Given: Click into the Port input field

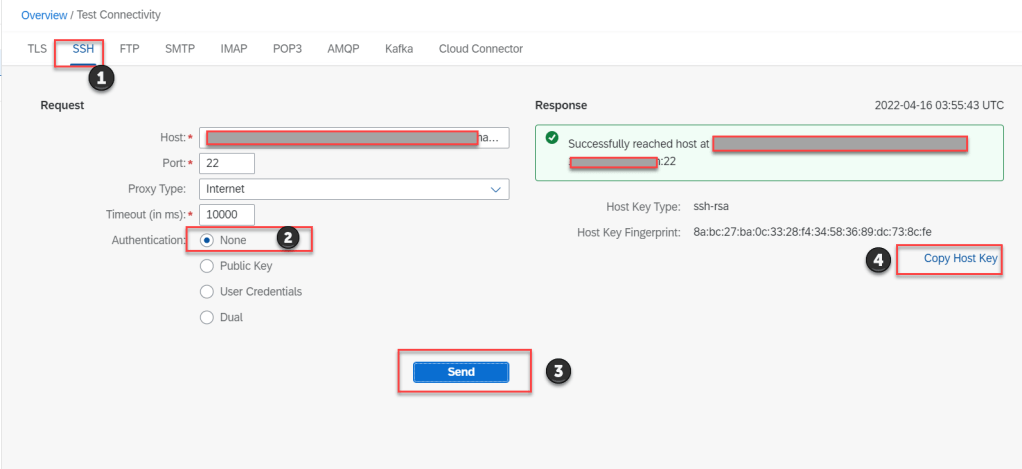Looking at the screenshot, I should tap(227, 163).
